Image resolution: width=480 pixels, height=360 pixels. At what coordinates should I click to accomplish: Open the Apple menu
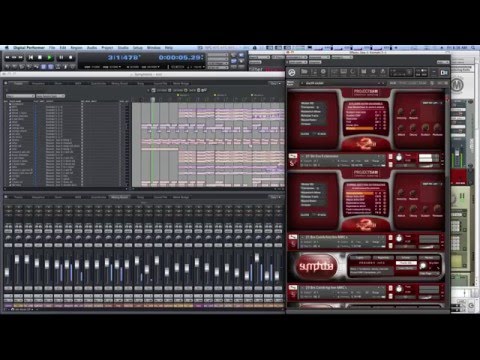click(6, 48)
